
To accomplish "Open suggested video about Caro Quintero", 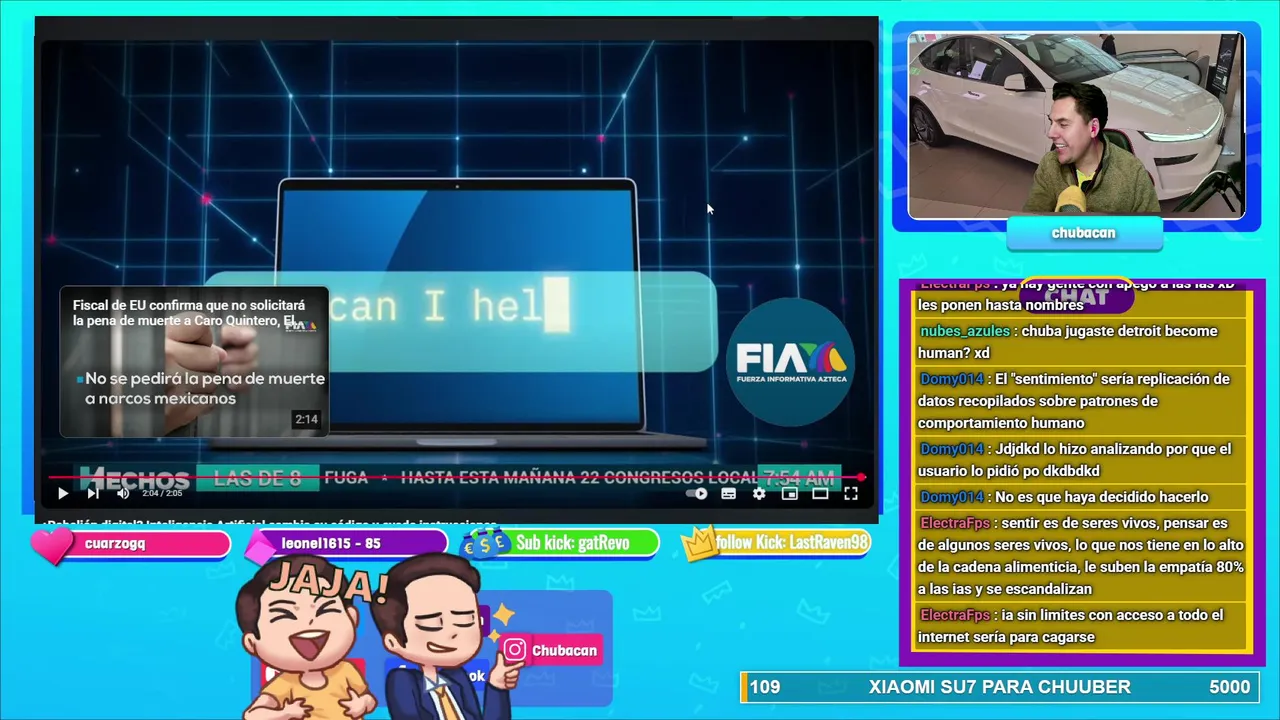I will pos(194,363).
